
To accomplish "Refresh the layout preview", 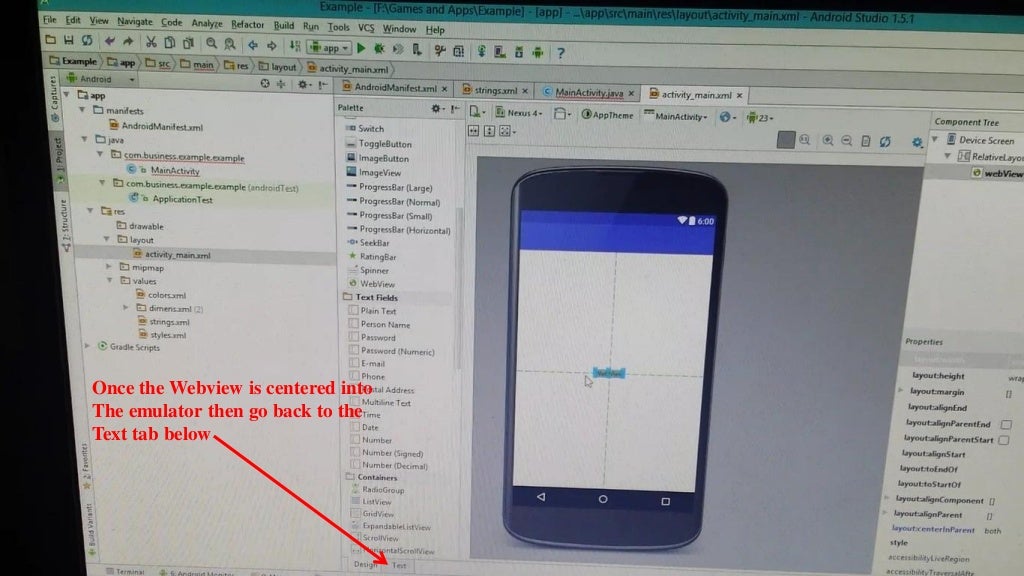I will [x=885, y=141].
